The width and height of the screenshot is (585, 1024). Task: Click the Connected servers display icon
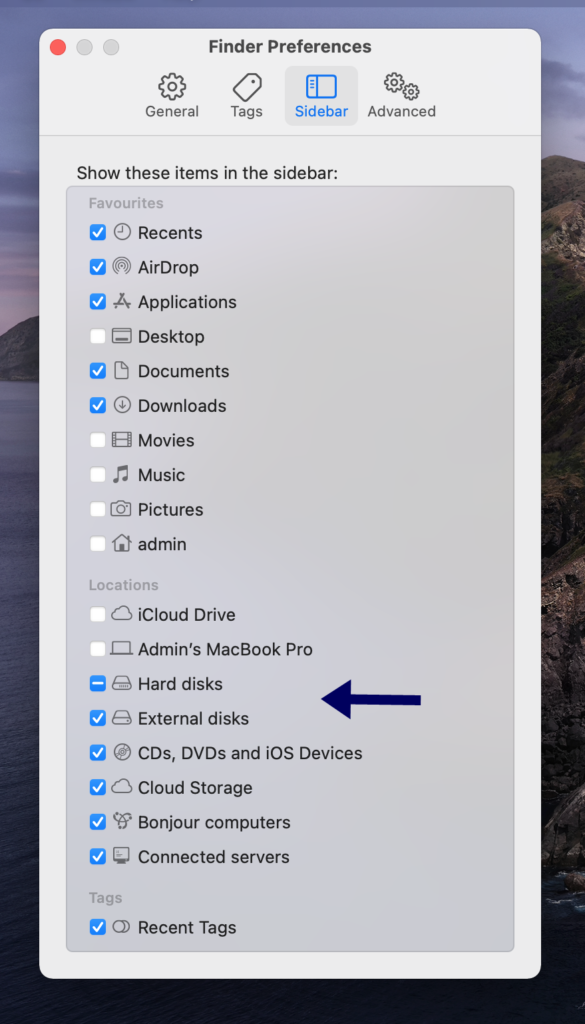pos(124,857)
